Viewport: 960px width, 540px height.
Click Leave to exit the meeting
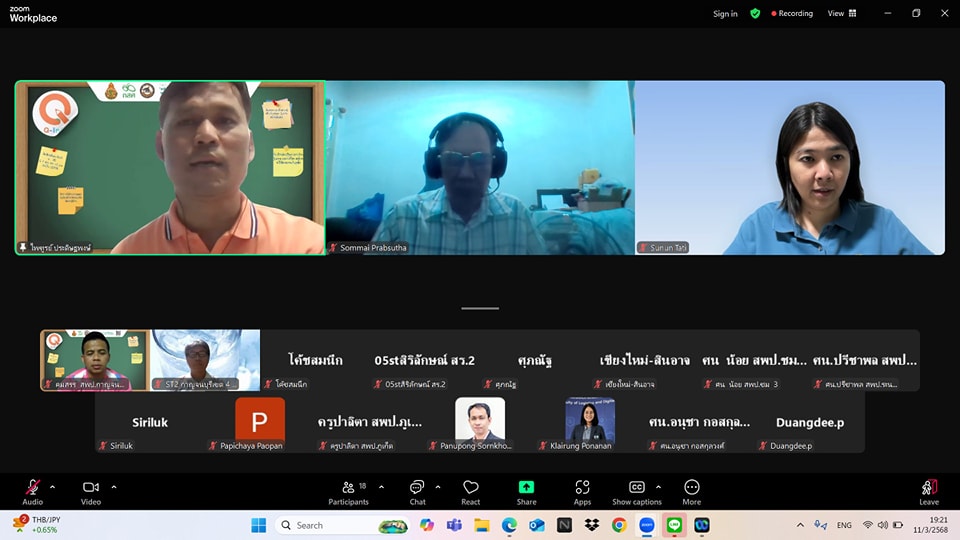pyautogui.click(x=928, y=490)
